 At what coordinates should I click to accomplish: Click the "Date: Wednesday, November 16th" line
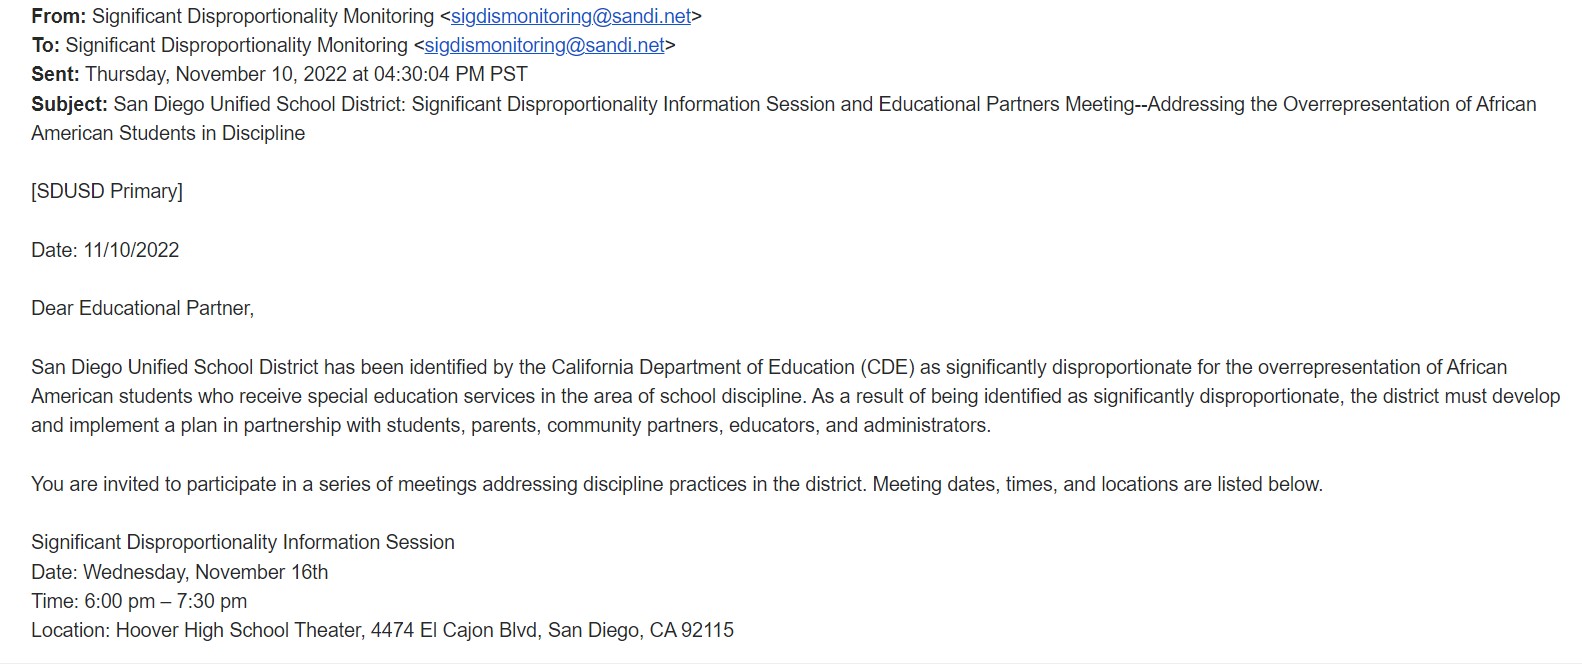(179, 572)
